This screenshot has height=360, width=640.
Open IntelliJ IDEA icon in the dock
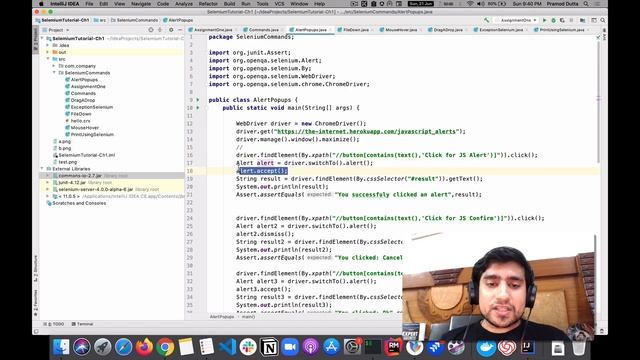528,347
